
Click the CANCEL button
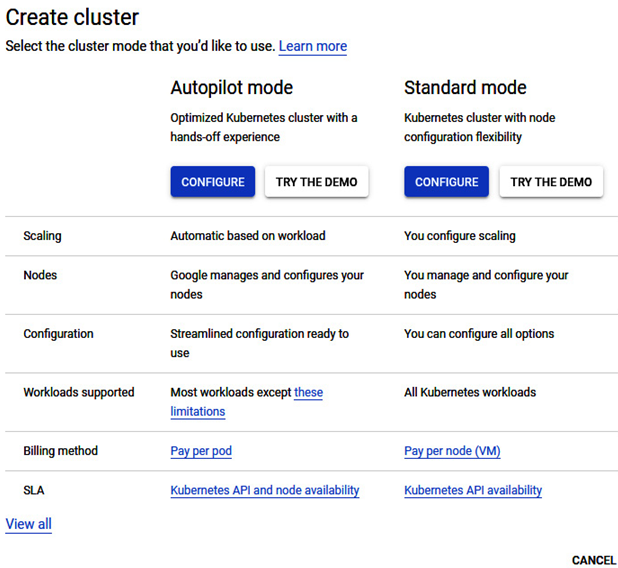point(594,560)
